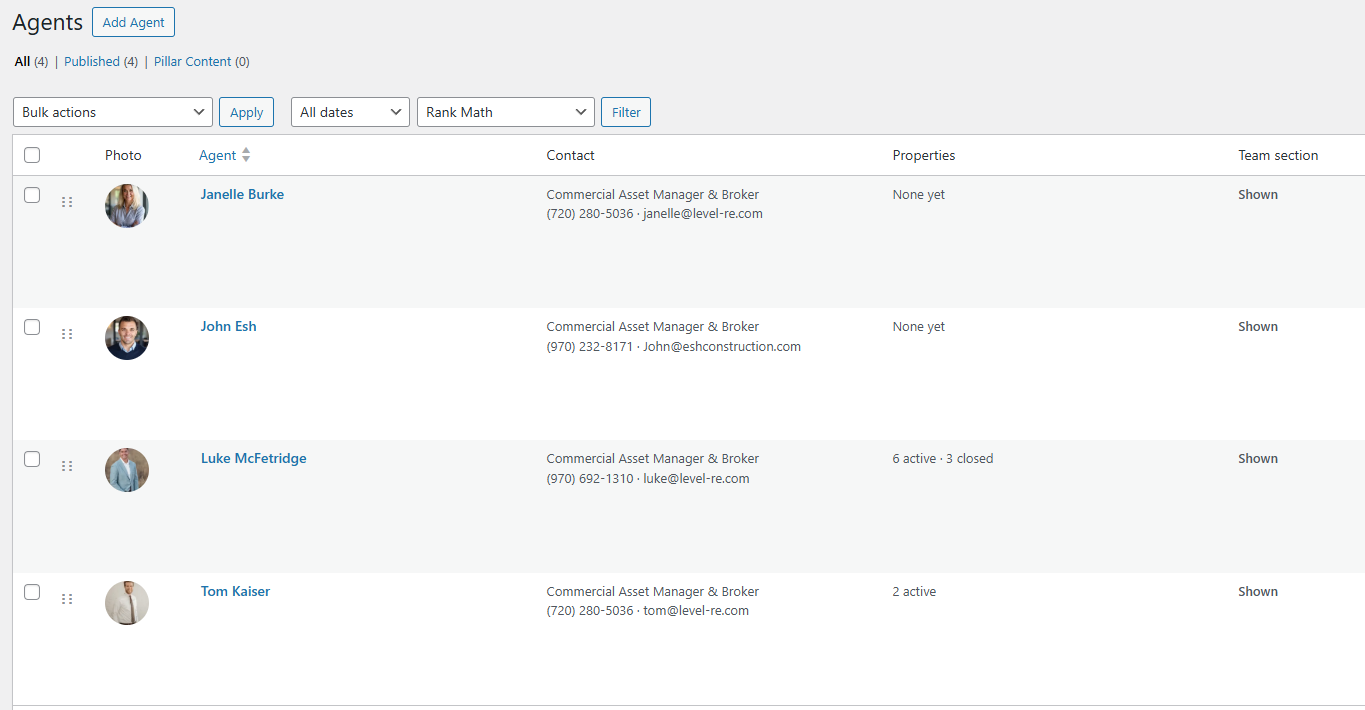Open the Bulk actions dropdown

(x=113, y=112)
